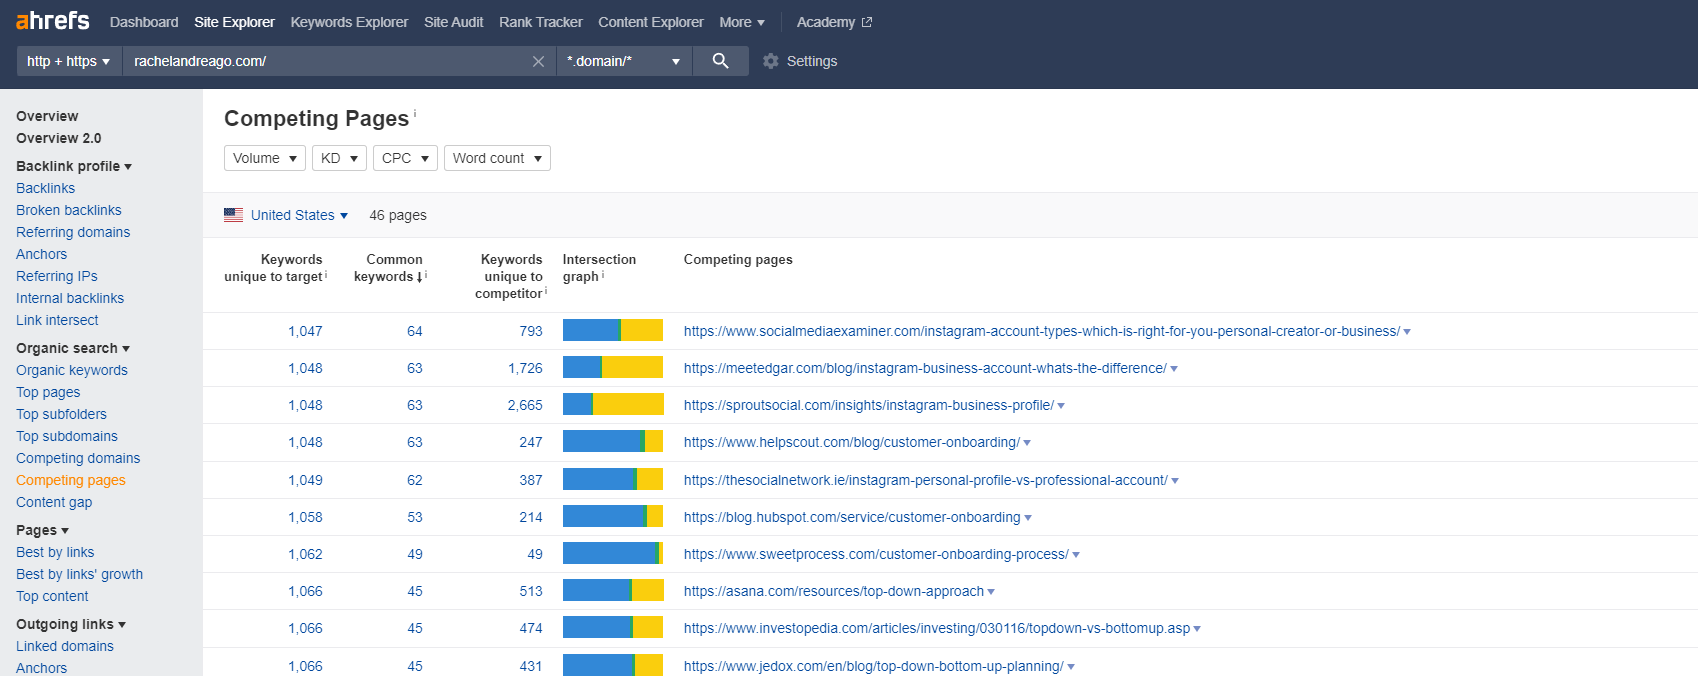Open Link intersect in the sidebar
The height and width of the screenshot is (676, 1698).
pyautogui.click(x=57, y=320)
